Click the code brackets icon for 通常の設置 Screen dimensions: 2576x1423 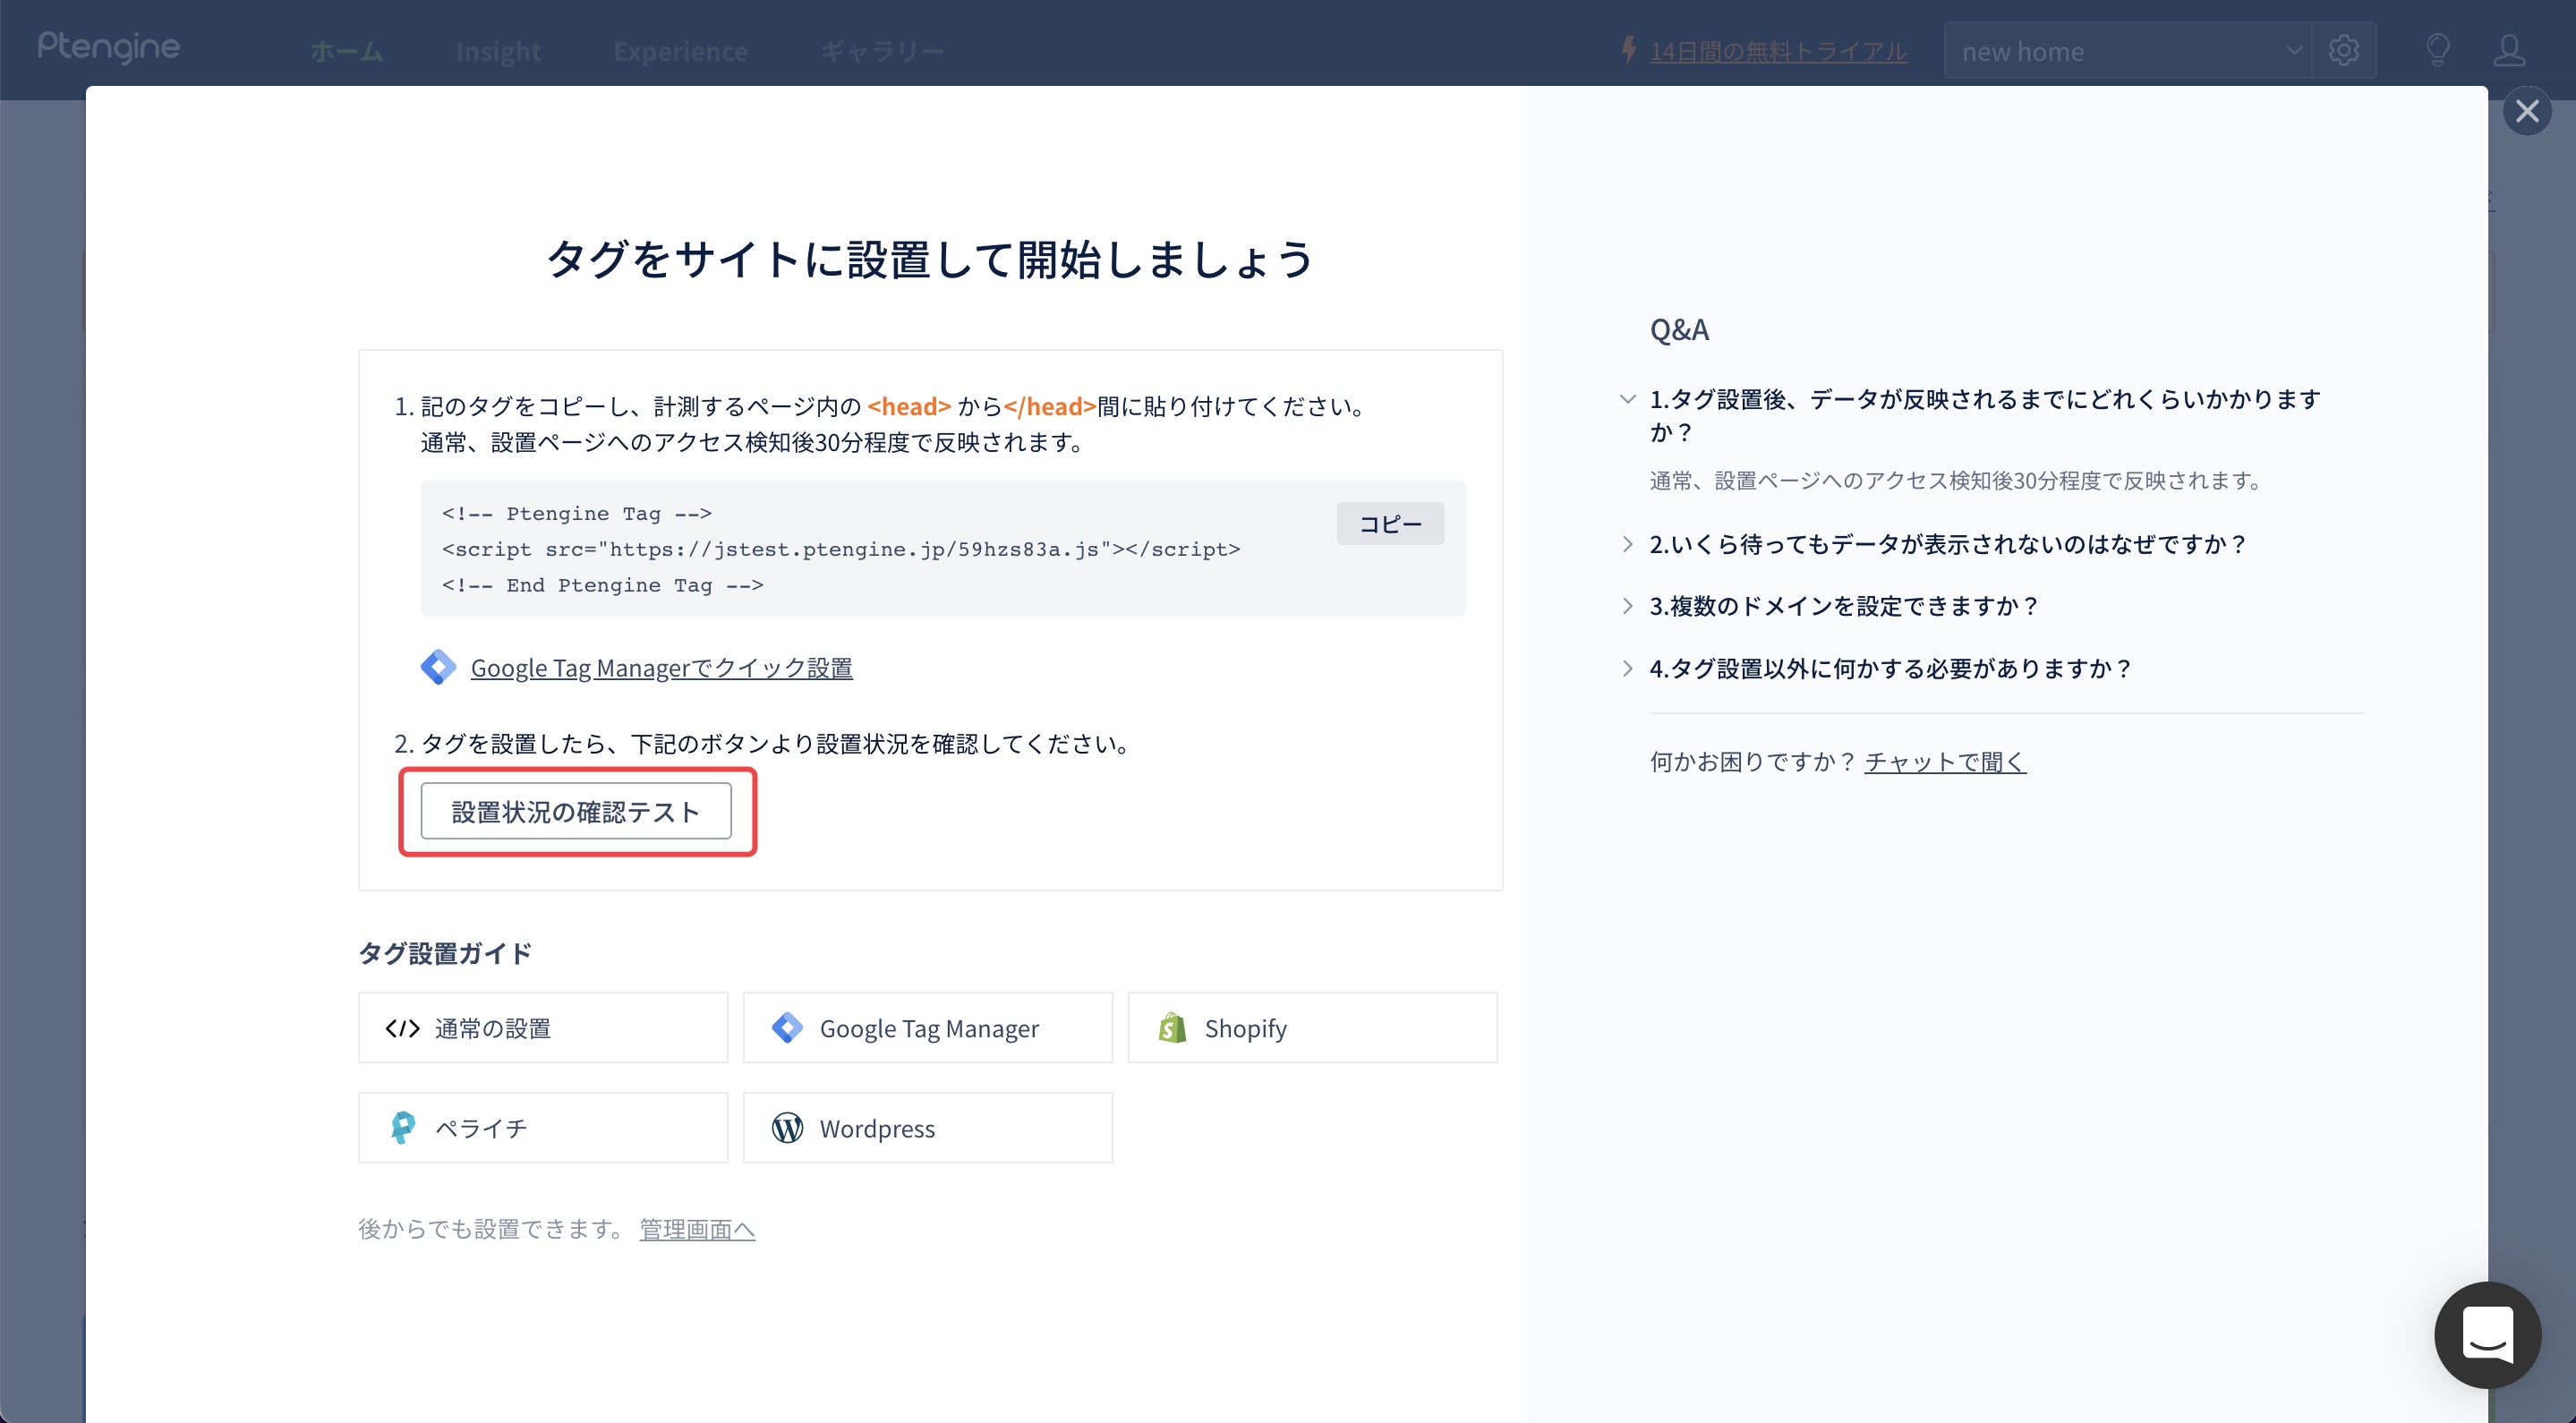[x=402, y=1028]
